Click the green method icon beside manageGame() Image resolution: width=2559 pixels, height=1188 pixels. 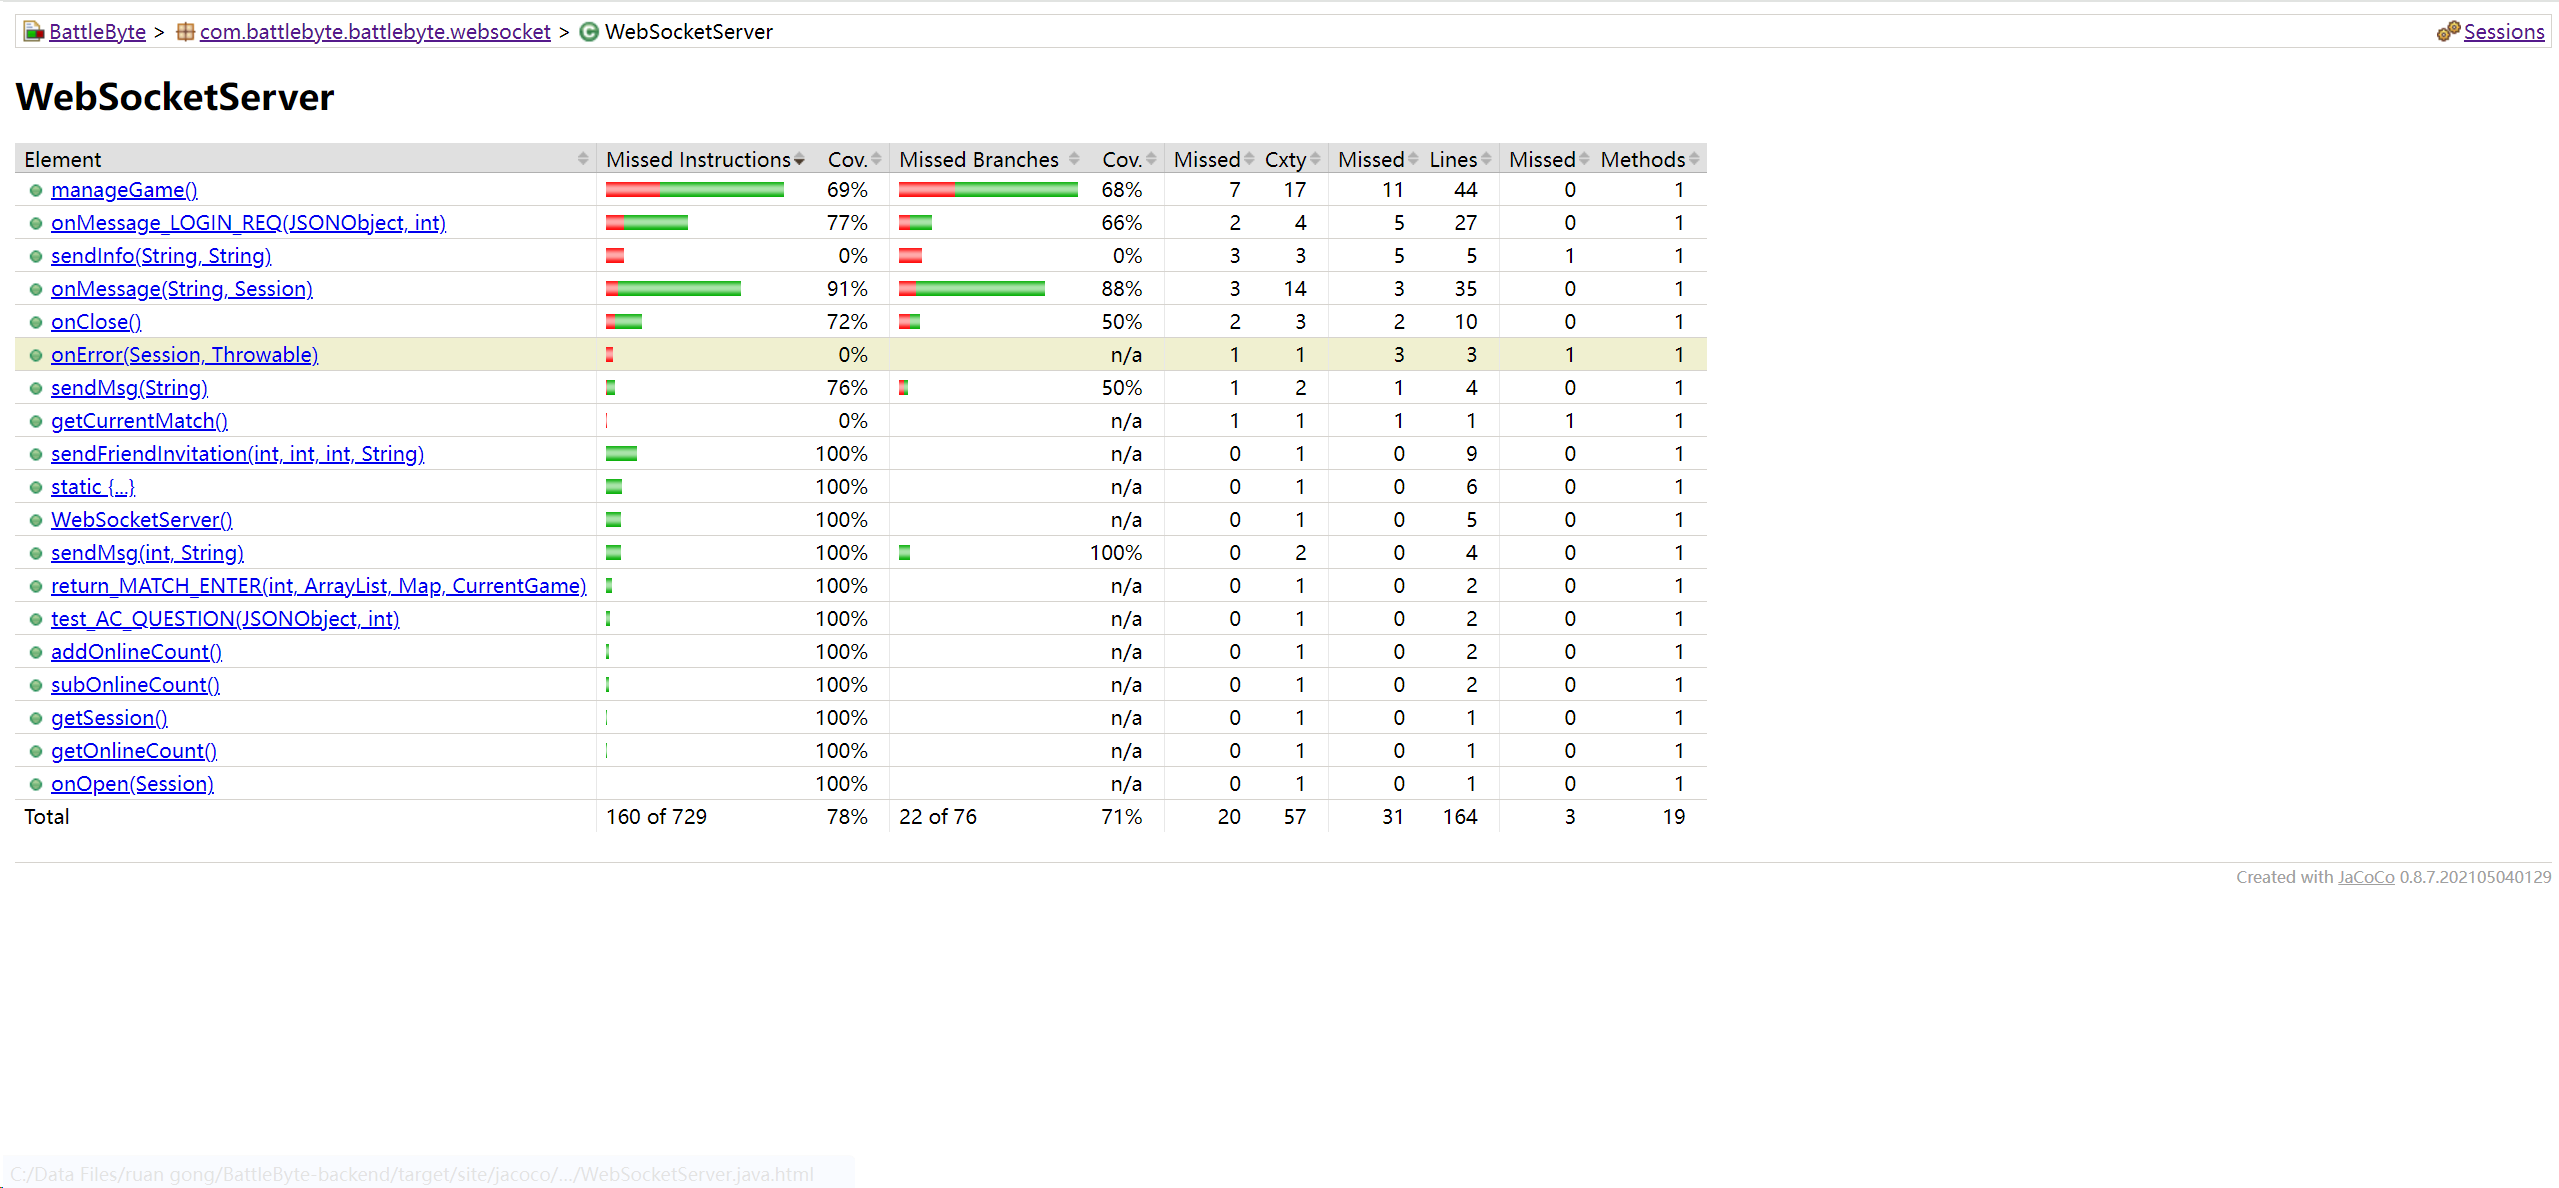coord(36,190)
